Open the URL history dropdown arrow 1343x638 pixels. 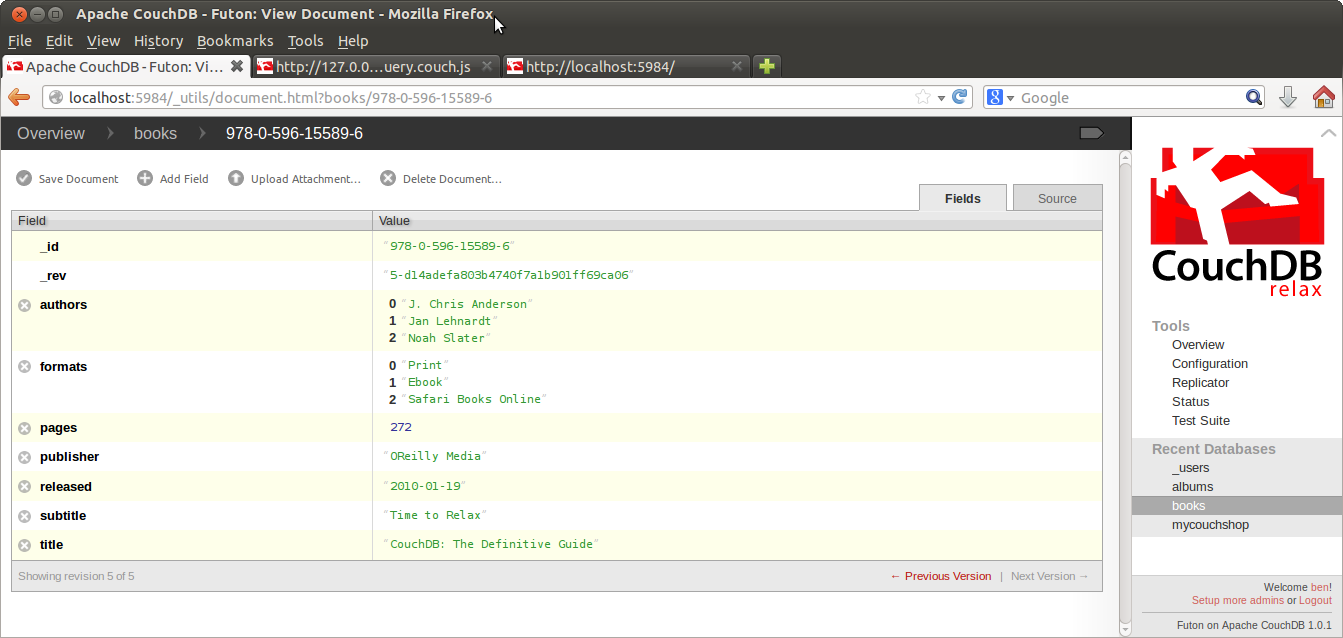point(941,98)
